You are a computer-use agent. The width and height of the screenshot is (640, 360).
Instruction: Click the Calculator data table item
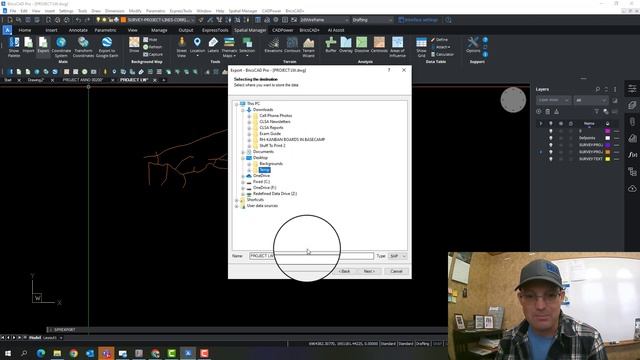point(442,54)
